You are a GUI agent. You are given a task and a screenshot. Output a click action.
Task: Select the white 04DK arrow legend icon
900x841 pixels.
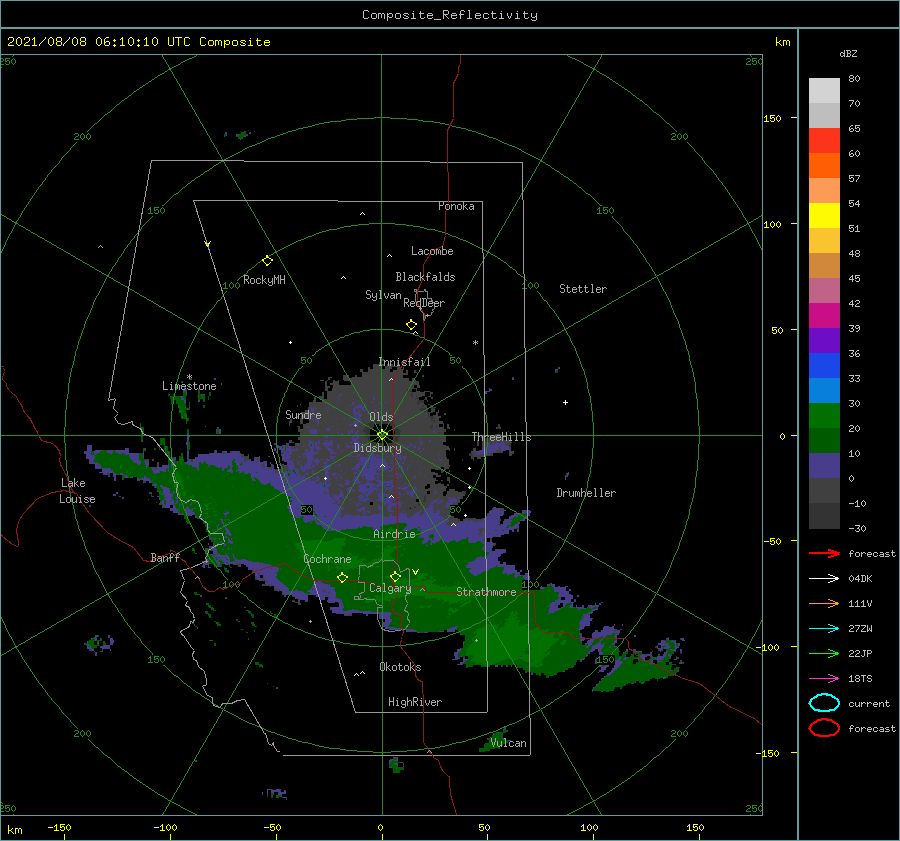point(824,579)
